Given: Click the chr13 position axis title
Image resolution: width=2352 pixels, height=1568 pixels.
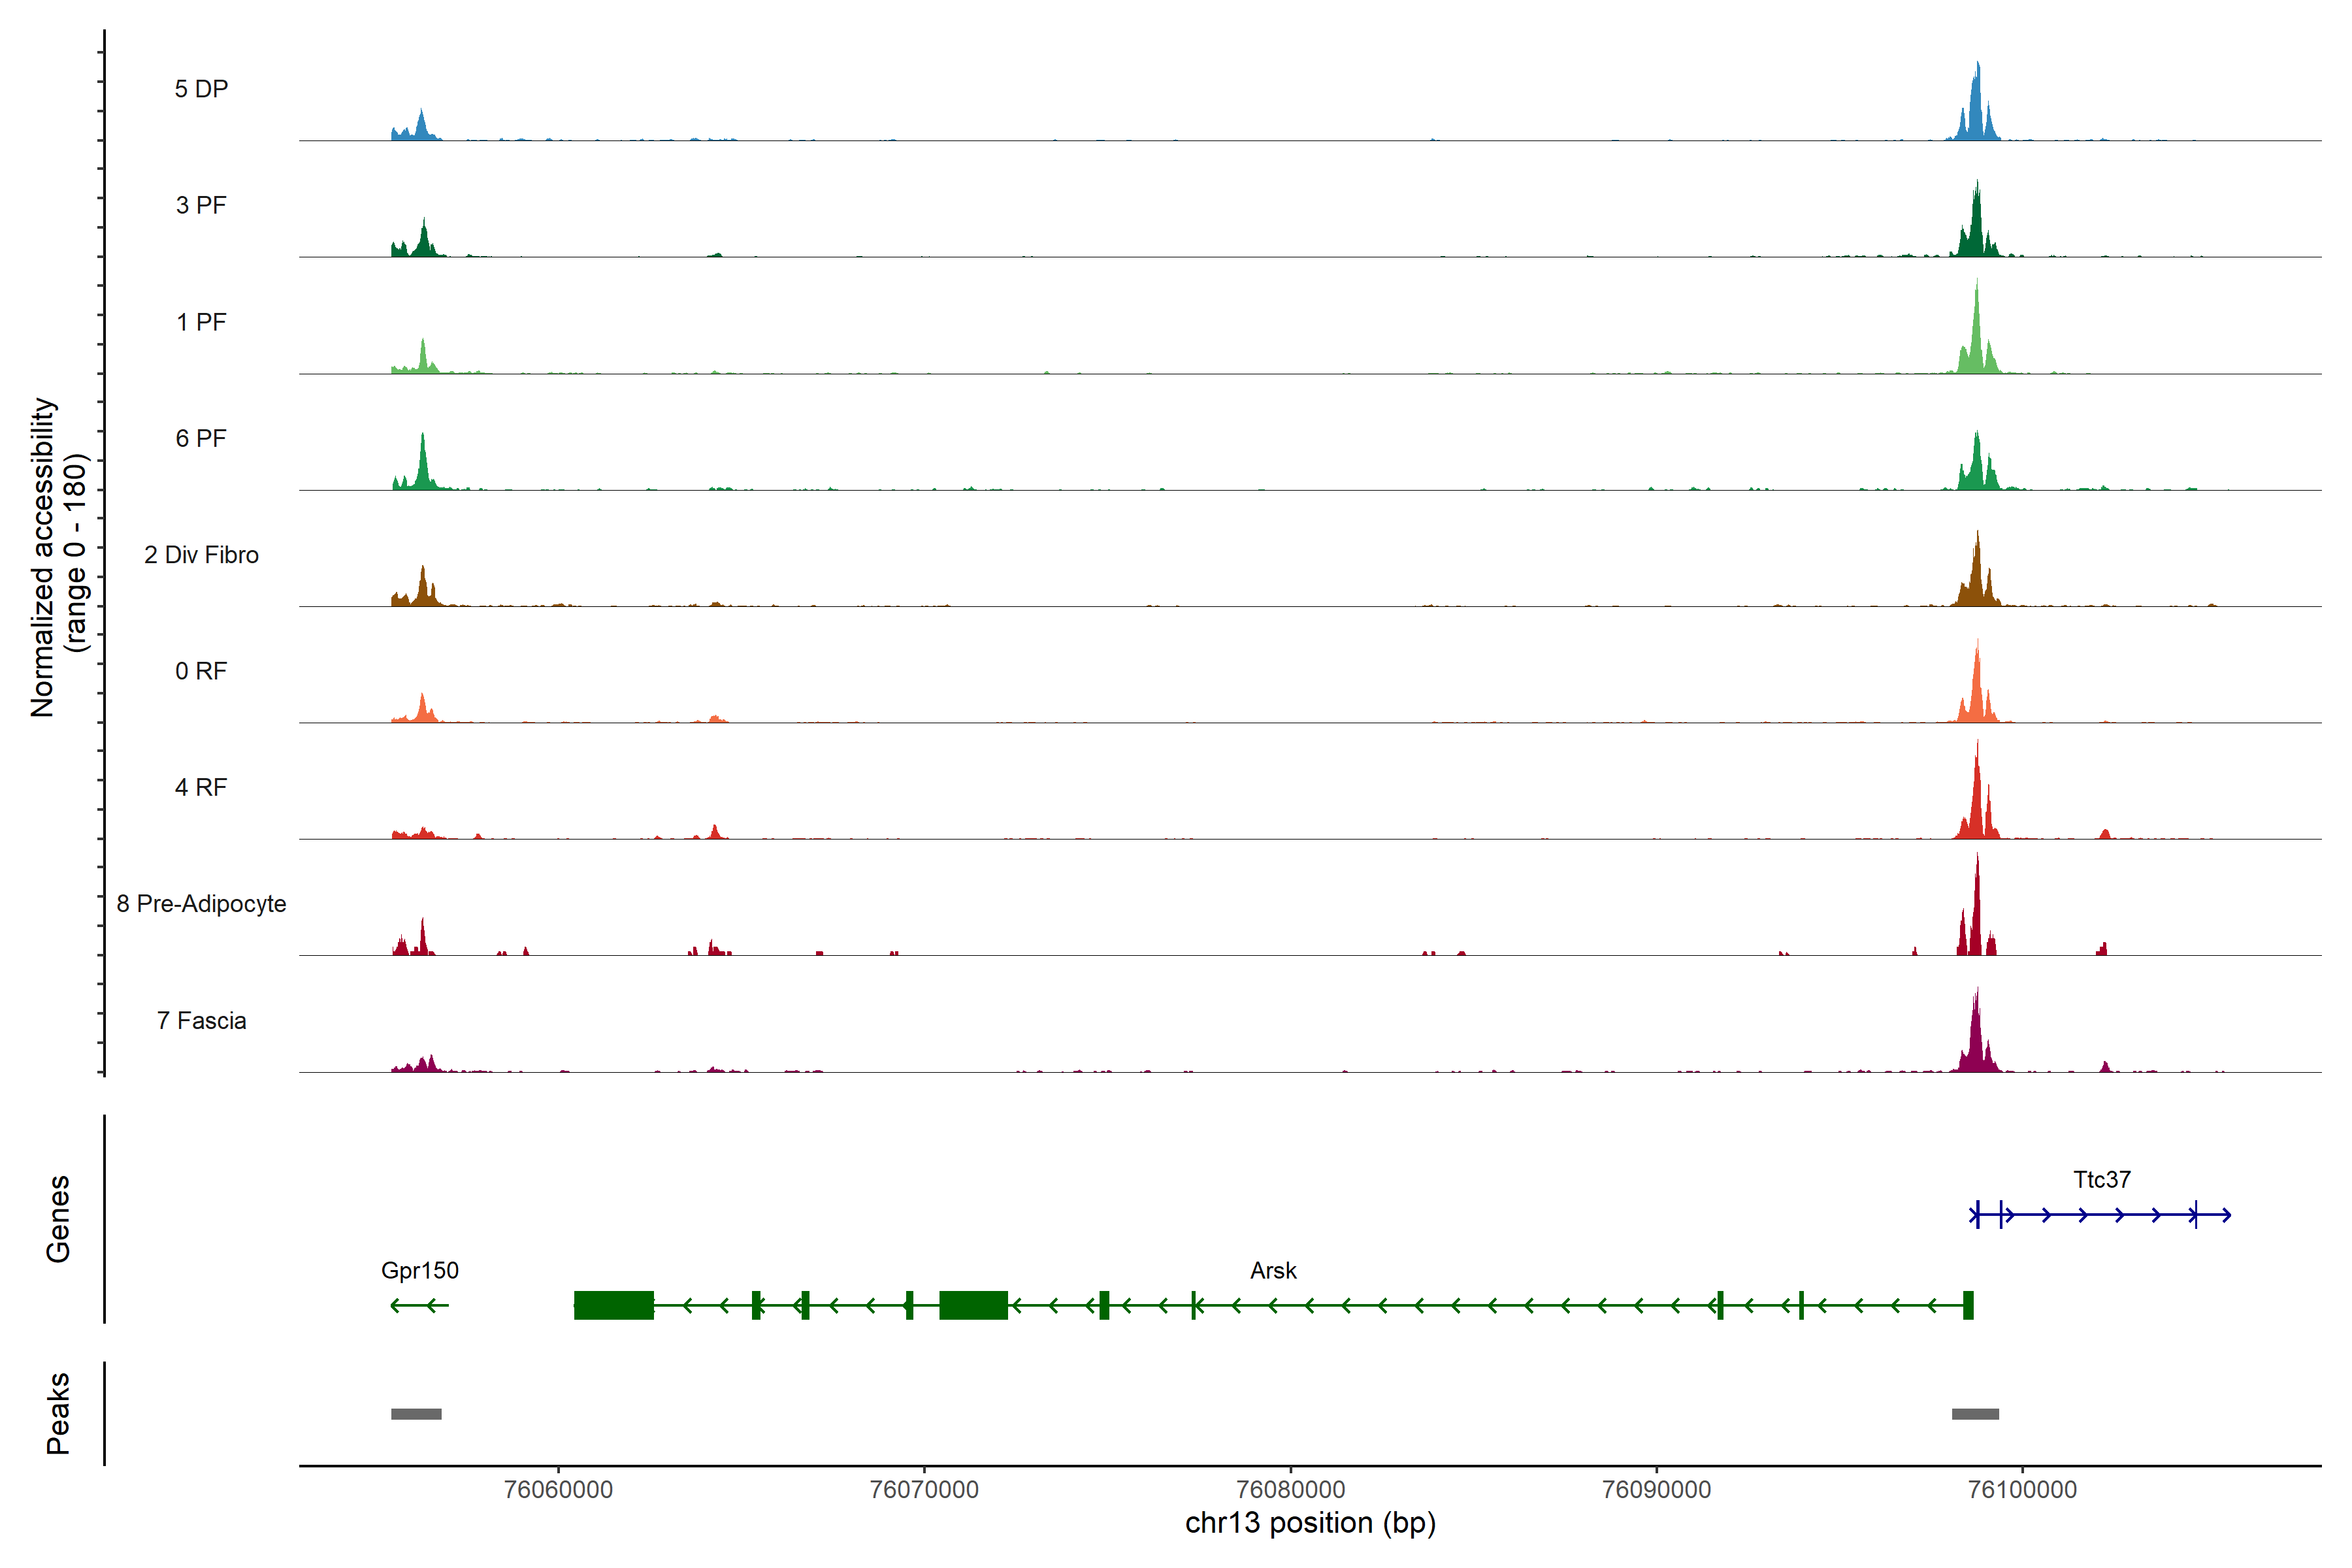Looking at the screenshot, I should coord(1310,1523).
